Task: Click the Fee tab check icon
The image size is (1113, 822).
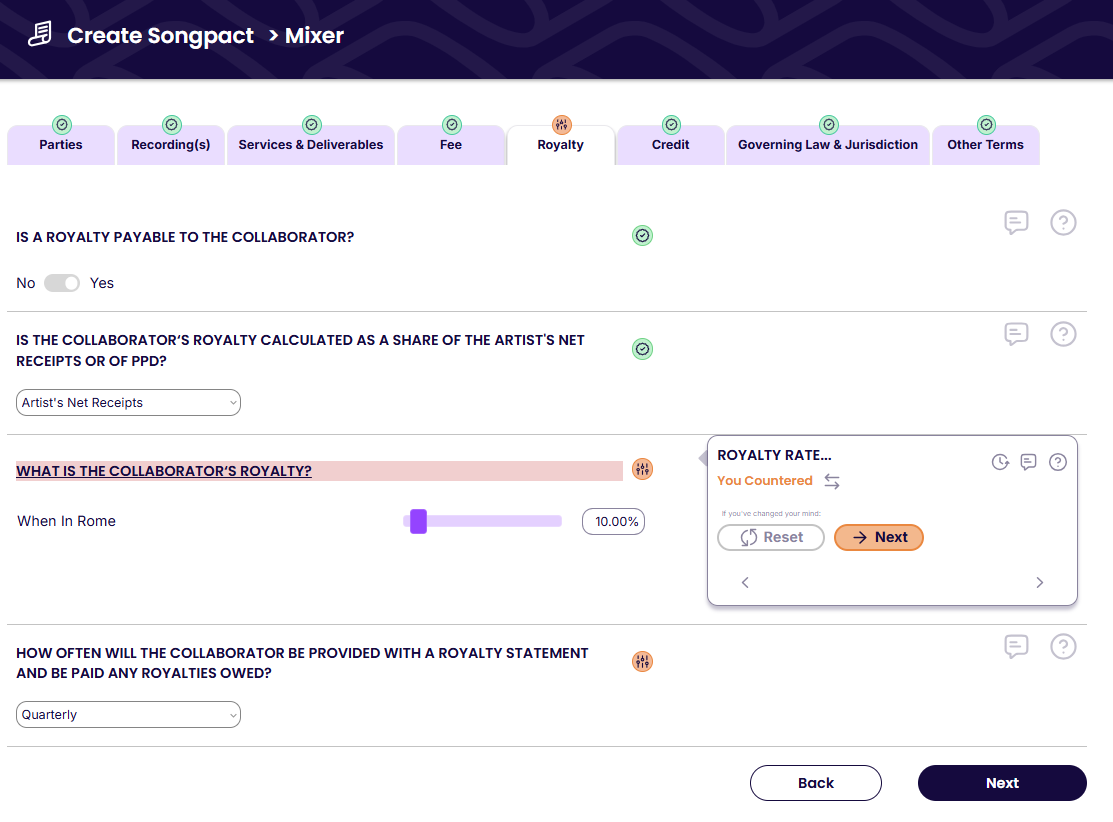Action: [x=451, y=125]
